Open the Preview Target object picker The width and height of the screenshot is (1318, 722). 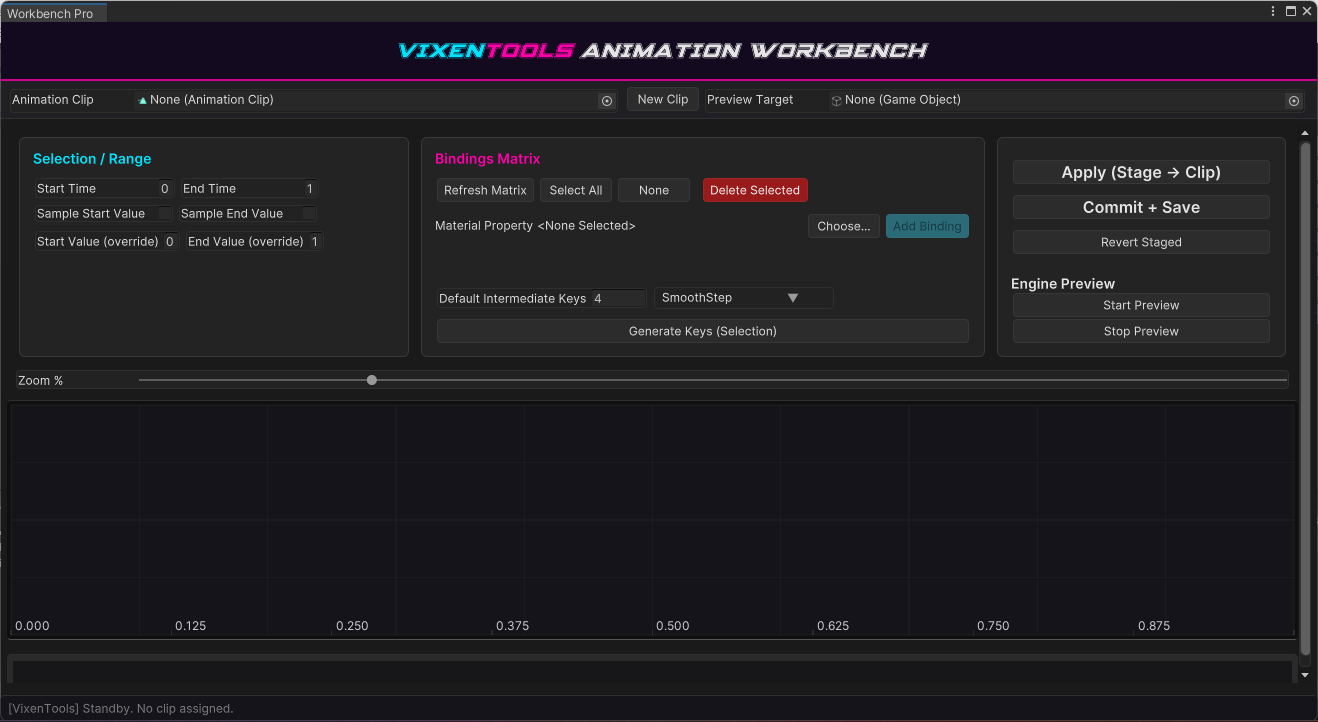[1293, 101]
